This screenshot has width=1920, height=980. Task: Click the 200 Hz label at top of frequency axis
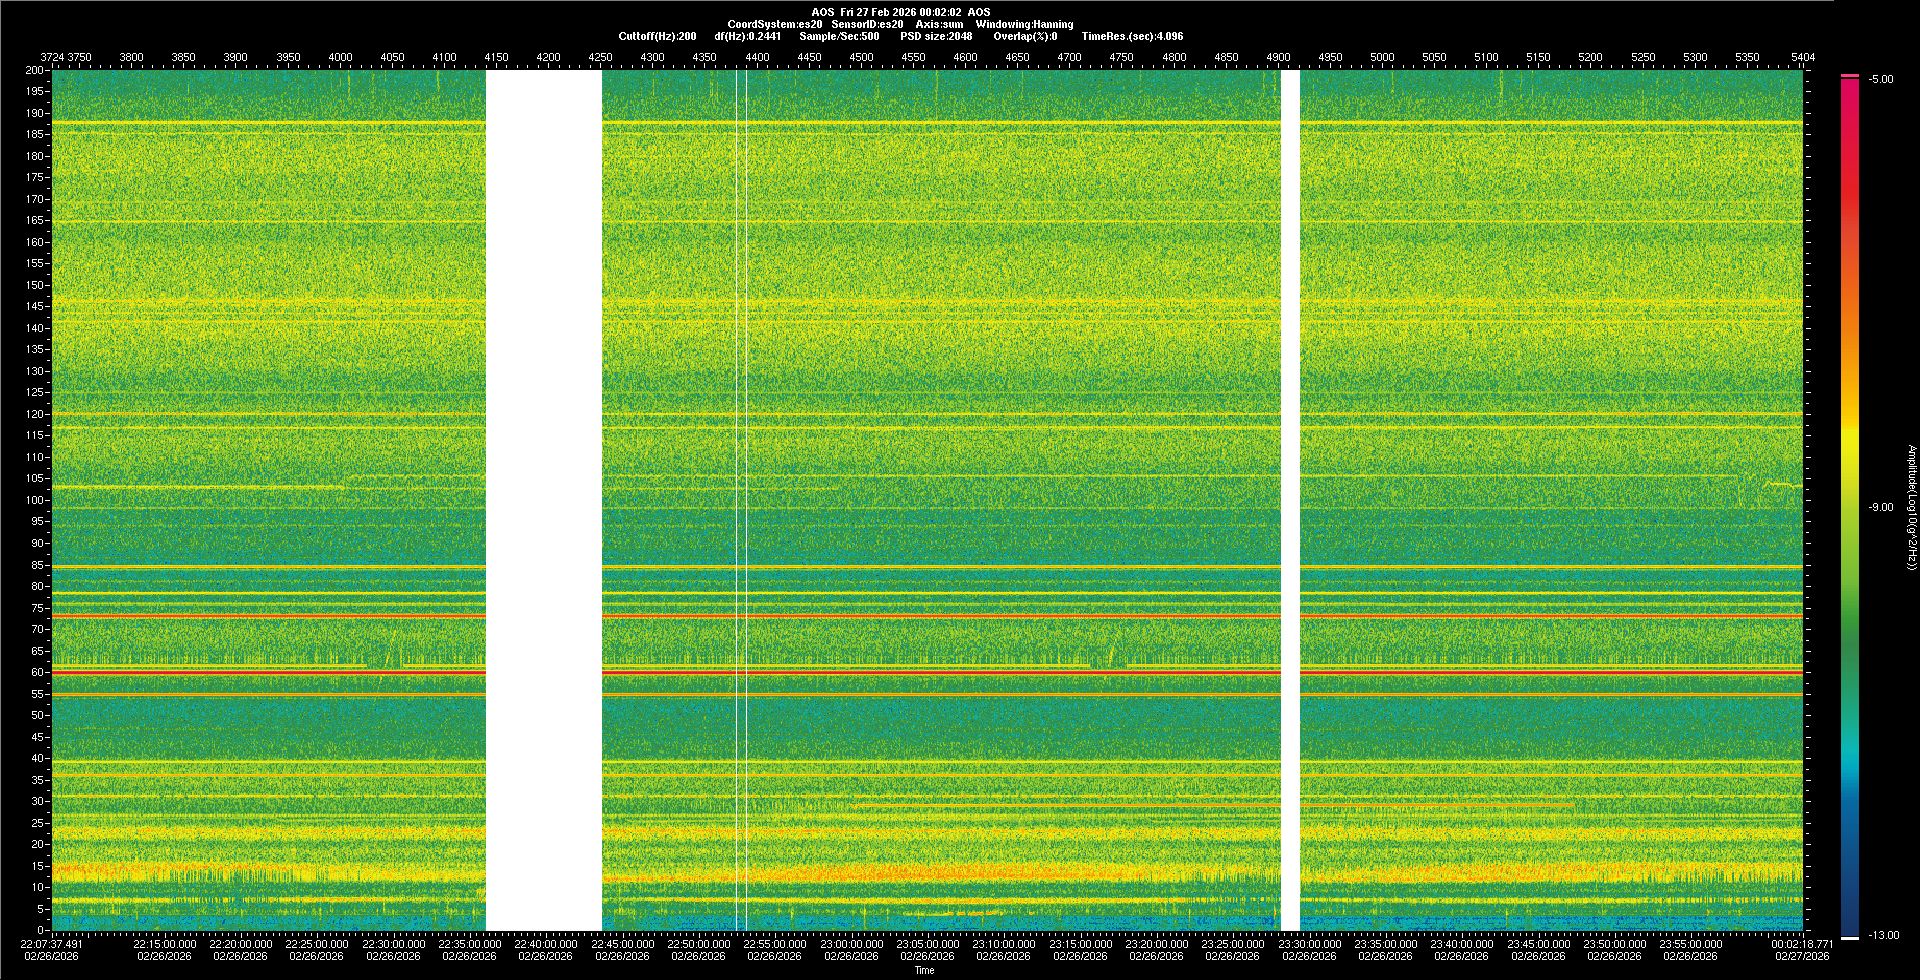[x=34, y=70]
